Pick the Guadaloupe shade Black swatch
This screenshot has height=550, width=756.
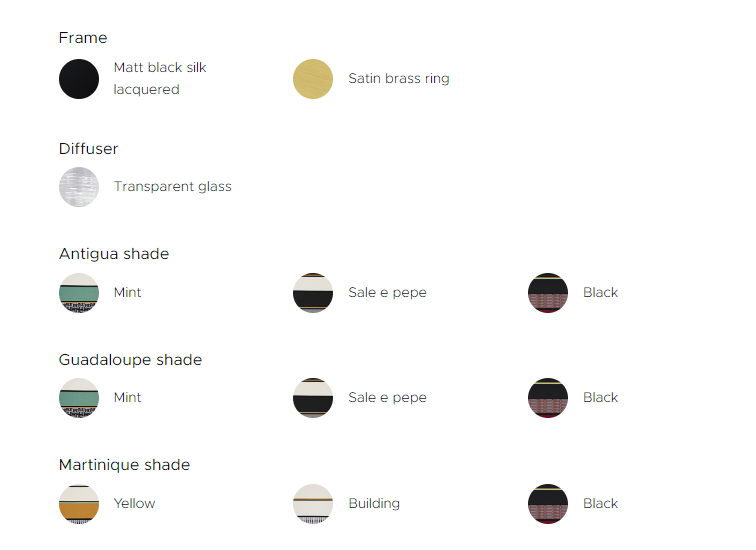[x=548, y=398]
